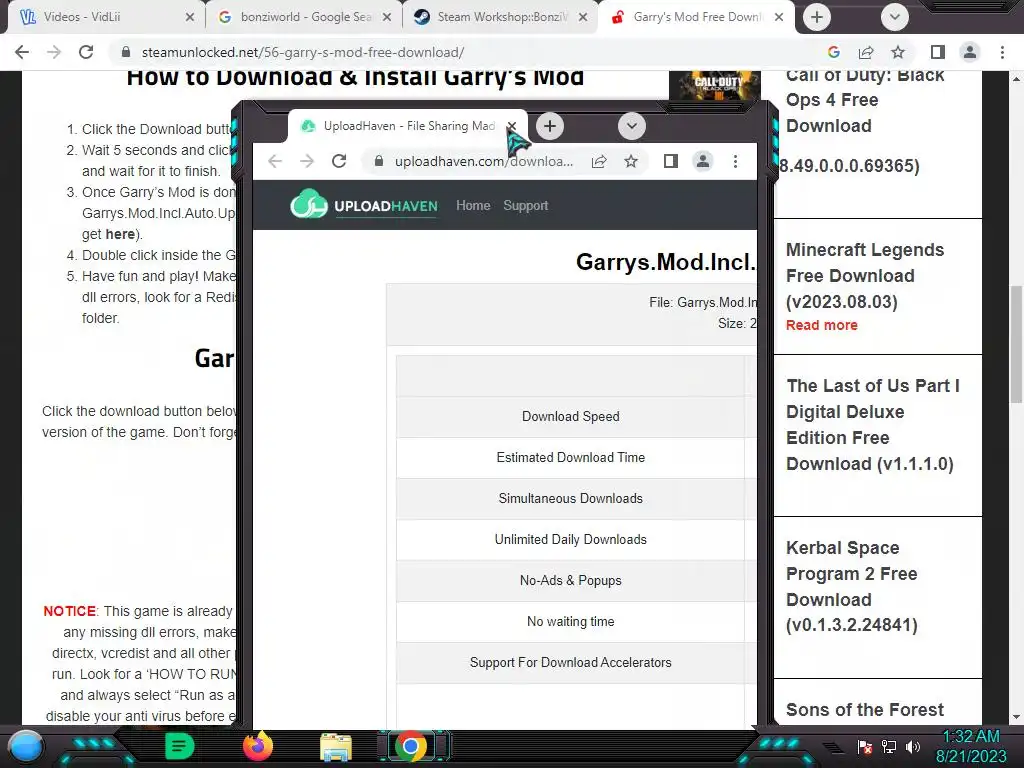Open Minecraft Legends Free Download link
This screenshot has width=1024, height=768.
point(865,276)
